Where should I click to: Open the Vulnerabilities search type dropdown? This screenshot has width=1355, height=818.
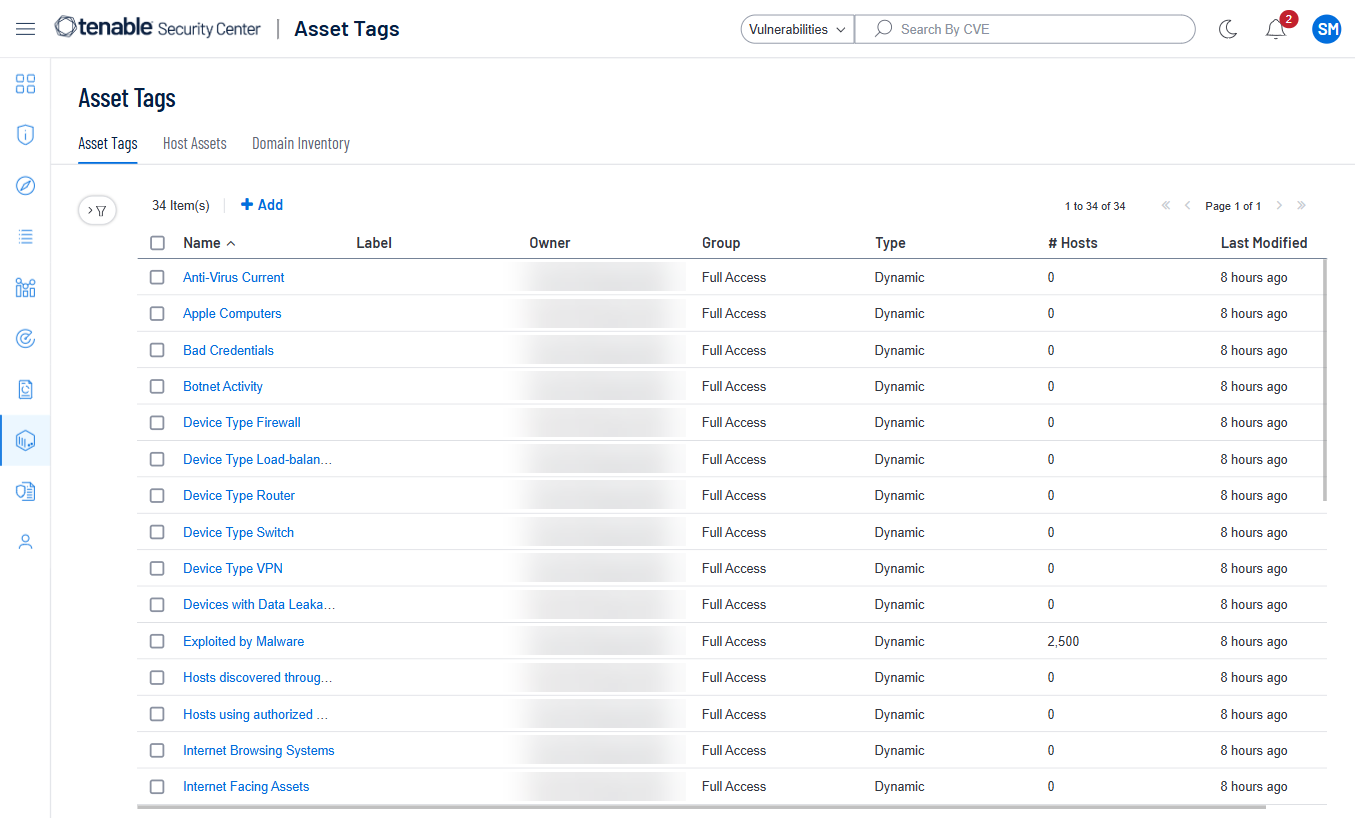(x=797, y=29)
